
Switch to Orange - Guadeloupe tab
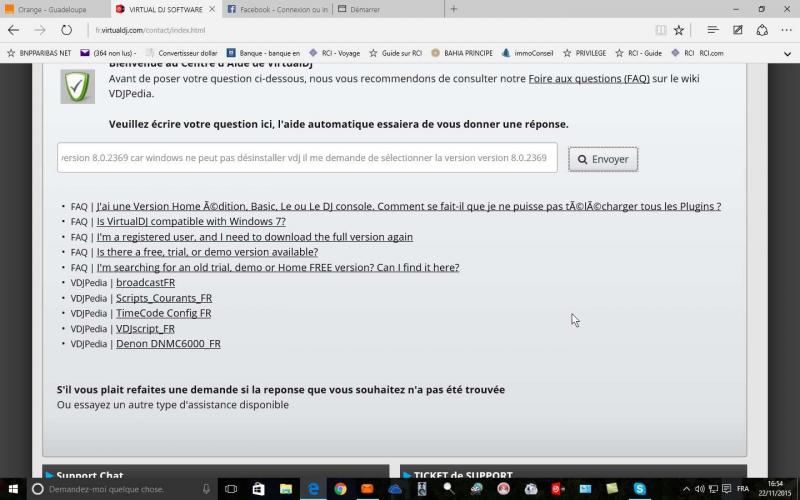click(54, 9)
